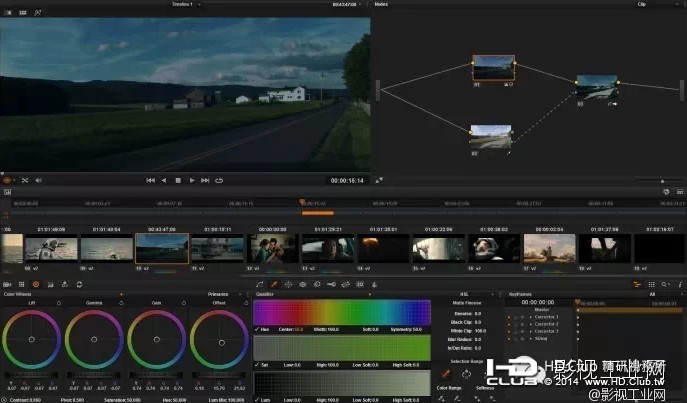
Task: Click the audio mute speaker icon
Action: [x=38, y=180]
